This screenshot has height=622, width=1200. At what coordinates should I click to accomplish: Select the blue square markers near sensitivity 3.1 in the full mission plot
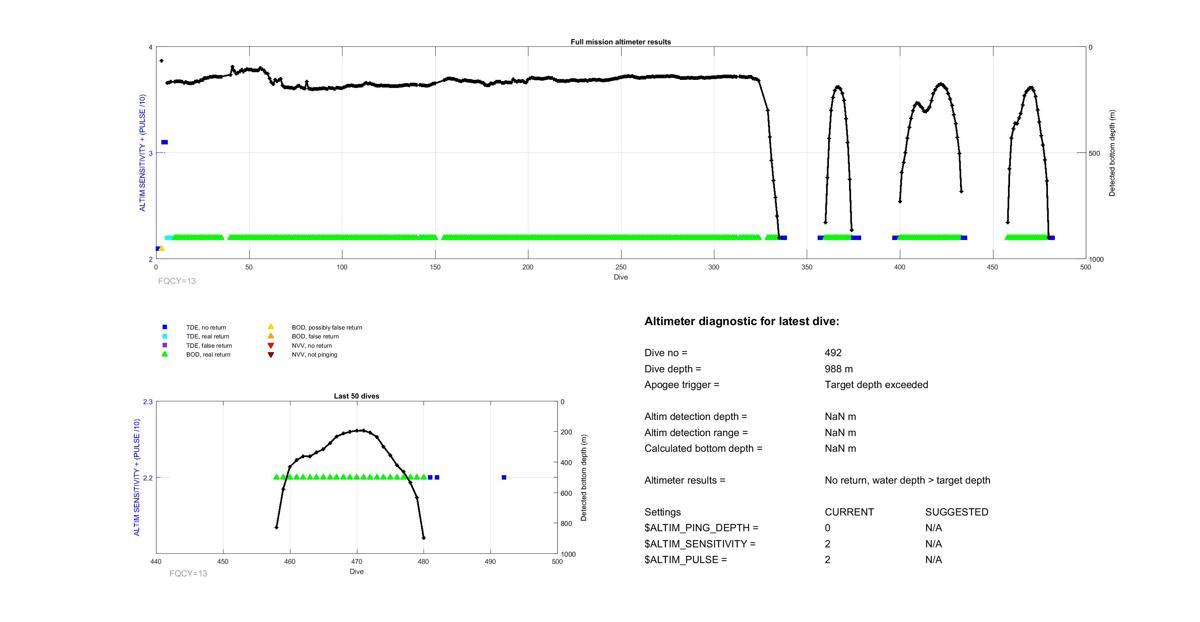[x=165, y=142]
